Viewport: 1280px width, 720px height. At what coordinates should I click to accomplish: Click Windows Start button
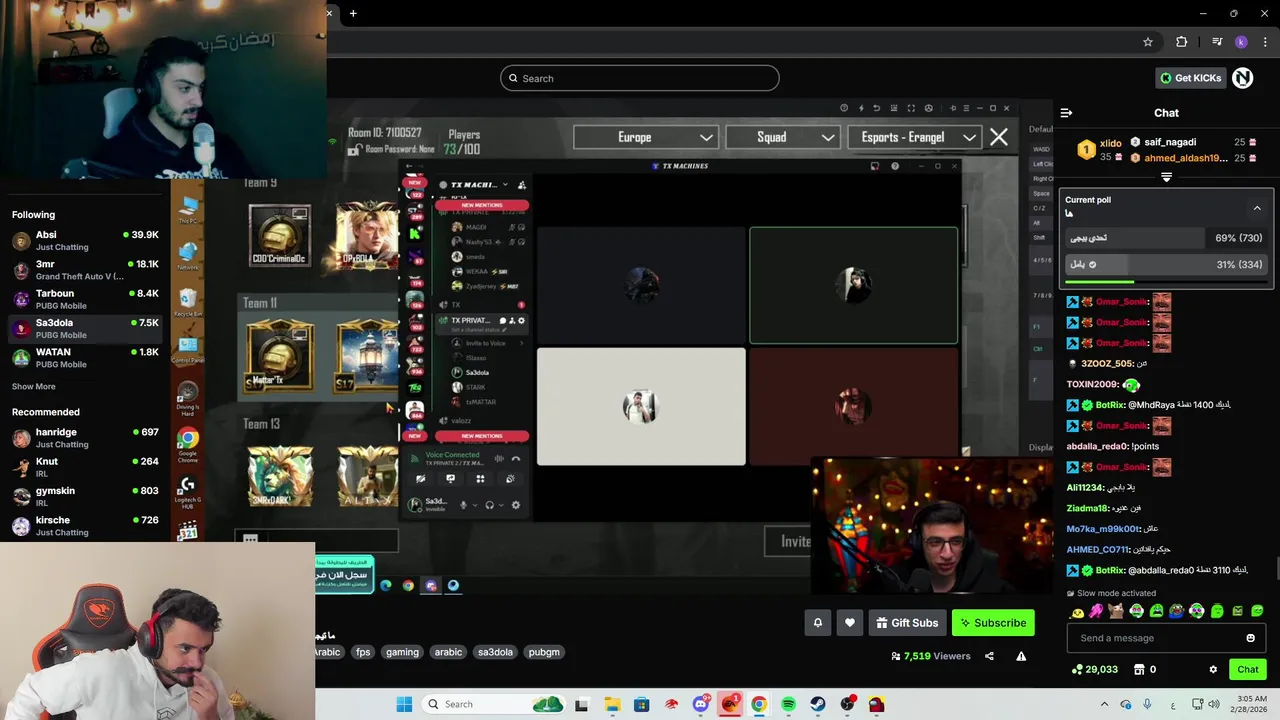(404, 704)
